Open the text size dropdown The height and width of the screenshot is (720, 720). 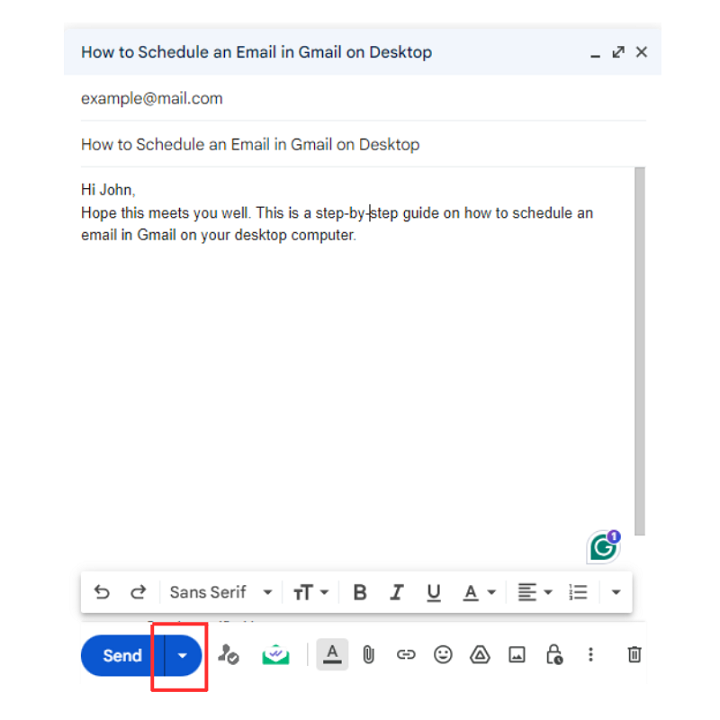pos(311,592)
